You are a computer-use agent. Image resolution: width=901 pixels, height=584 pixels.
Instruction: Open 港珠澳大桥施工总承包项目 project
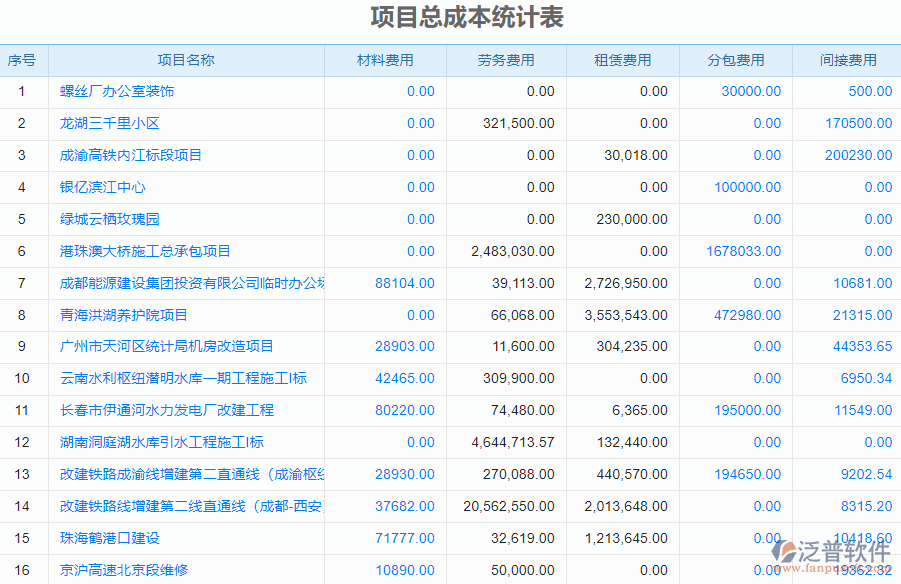point(145,252)
